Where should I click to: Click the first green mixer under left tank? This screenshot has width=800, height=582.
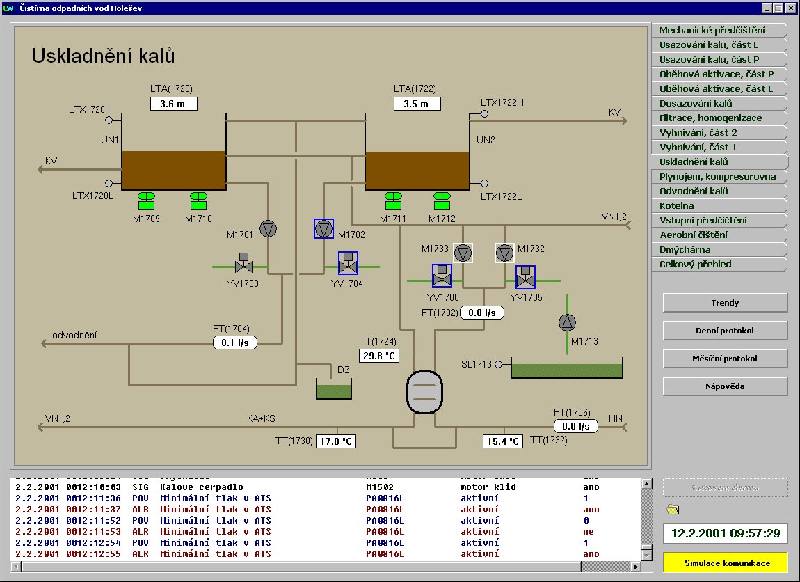click(x=146, y=196)
